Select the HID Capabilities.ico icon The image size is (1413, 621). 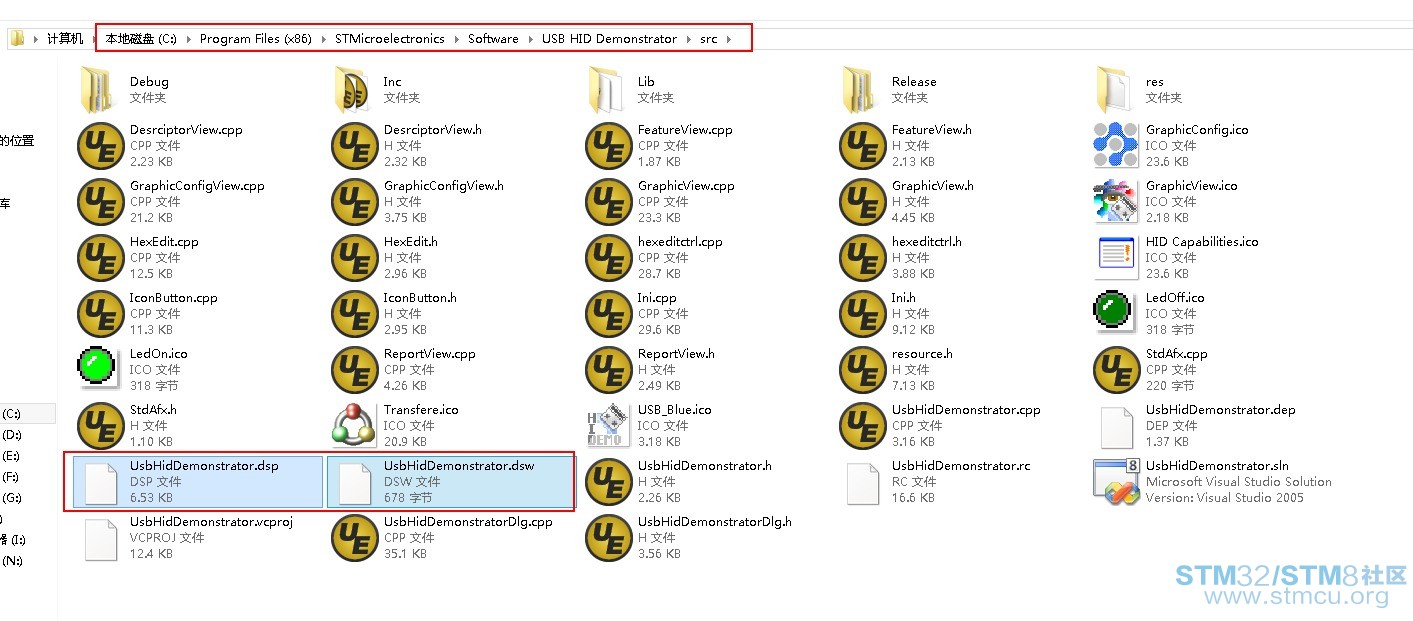1116,258
